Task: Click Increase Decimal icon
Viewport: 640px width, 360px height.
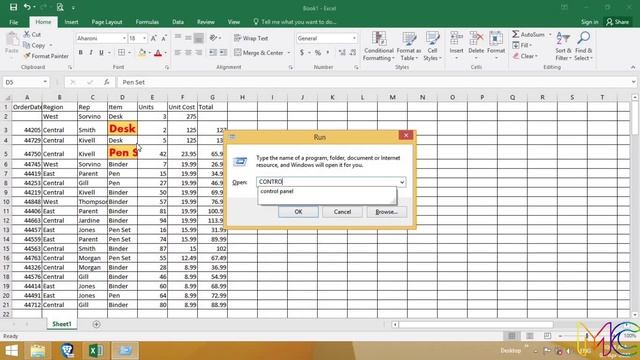Action: (342, 53)
